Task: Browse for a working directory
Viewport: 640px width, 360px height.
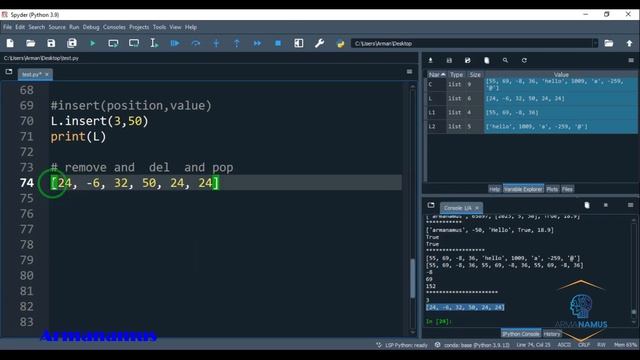Action: click(609, 43)
